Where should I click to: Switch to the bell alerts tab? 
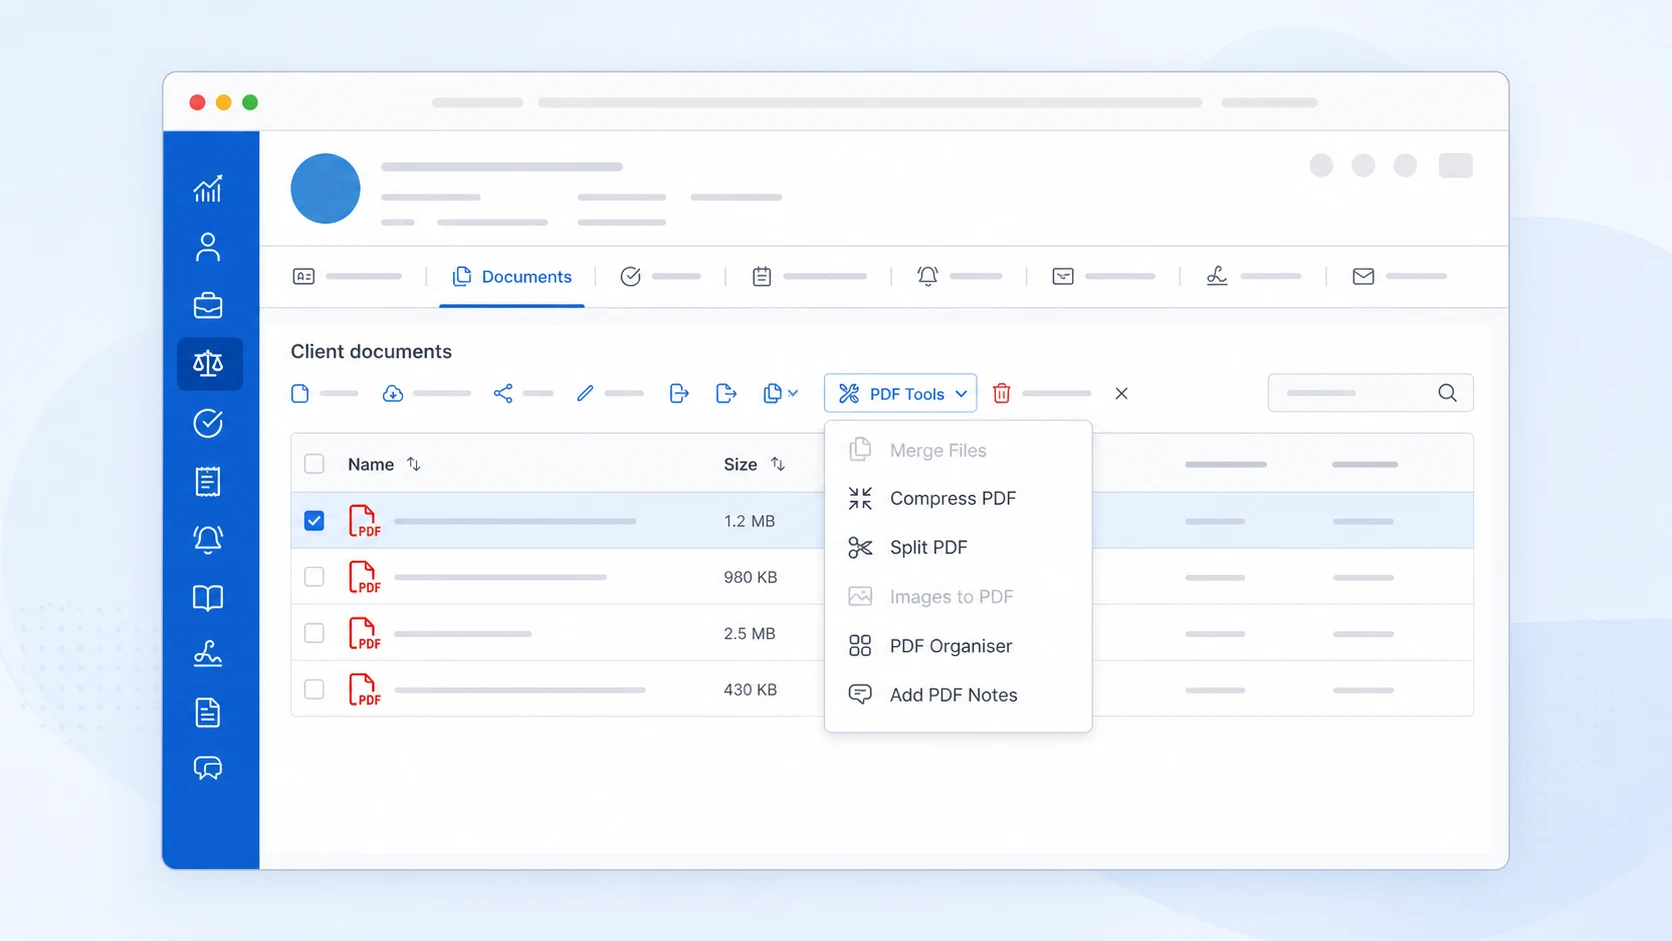pos(959,276)
